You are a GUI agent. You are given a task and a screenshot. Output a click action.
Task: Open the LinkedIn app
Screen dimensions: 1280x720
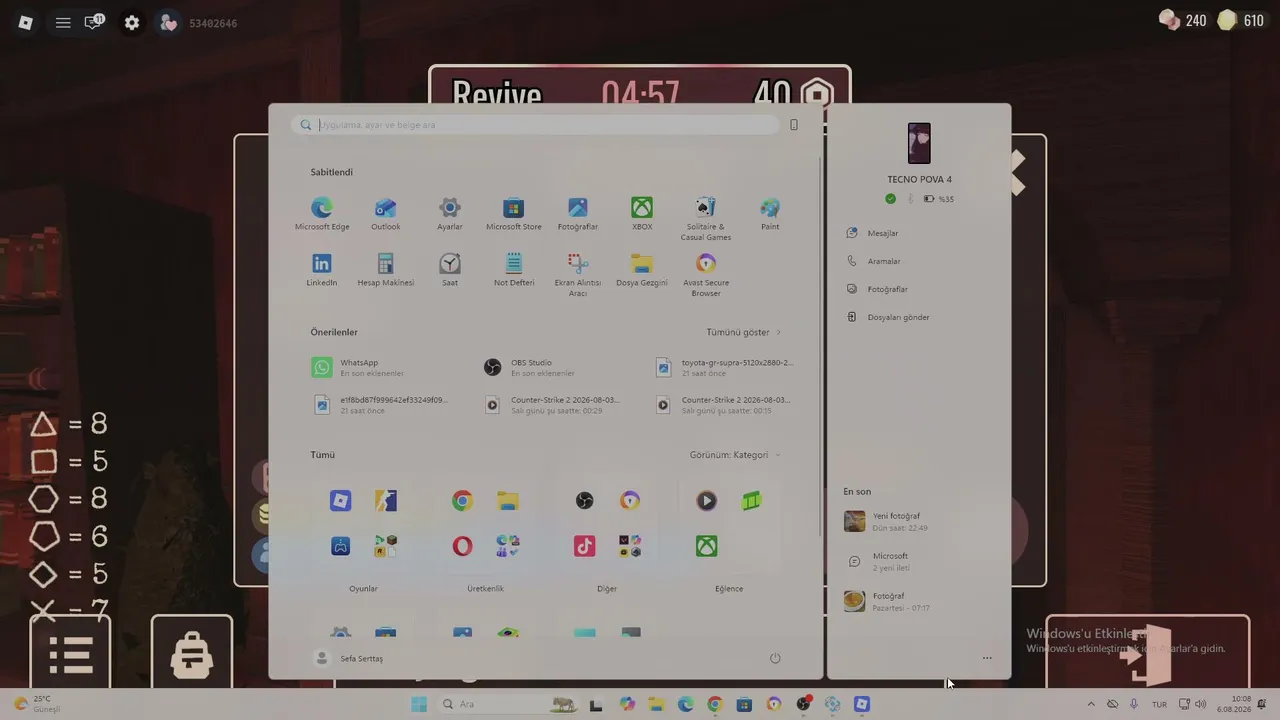[322, 269]
